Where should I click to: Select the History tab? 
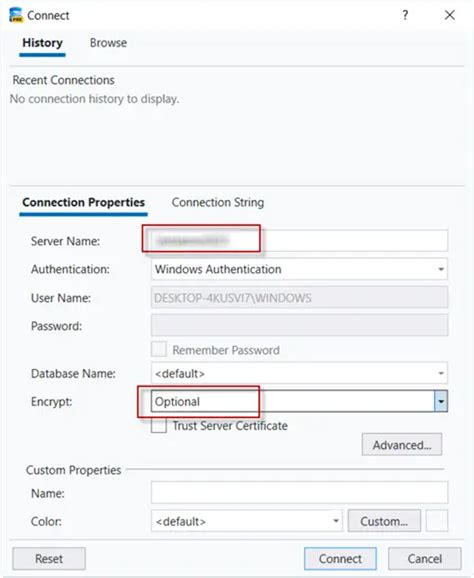[42, 43]
